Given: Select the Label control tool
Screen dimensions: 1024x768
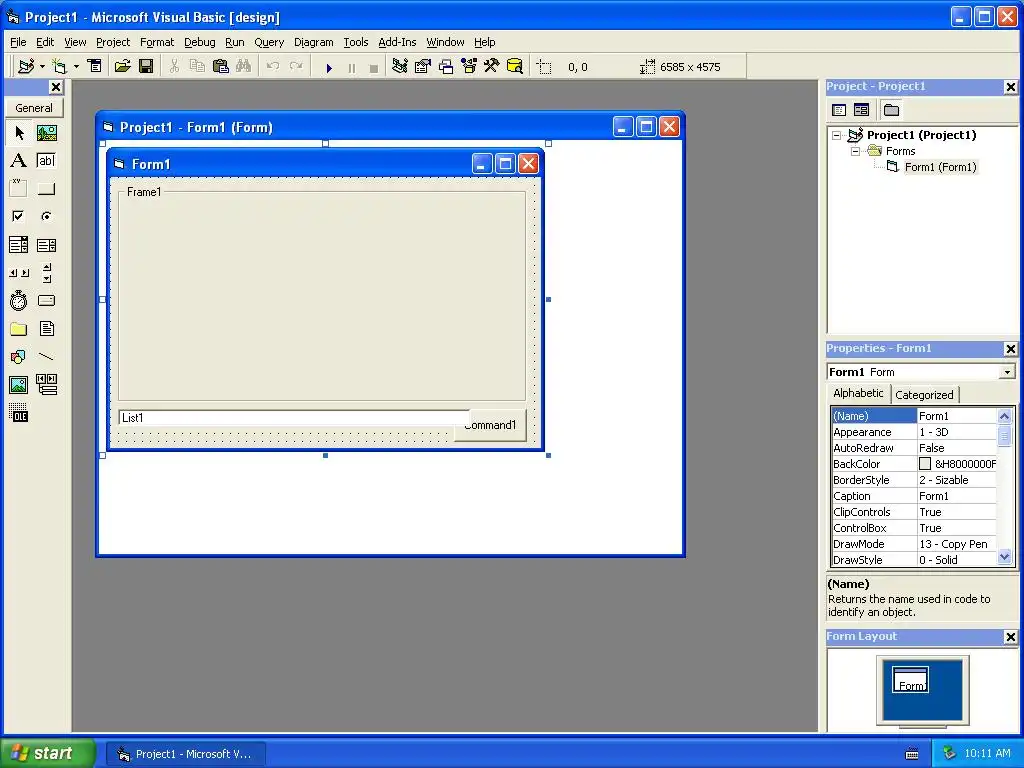Looking at the screenshot, I should pos(19,161).
